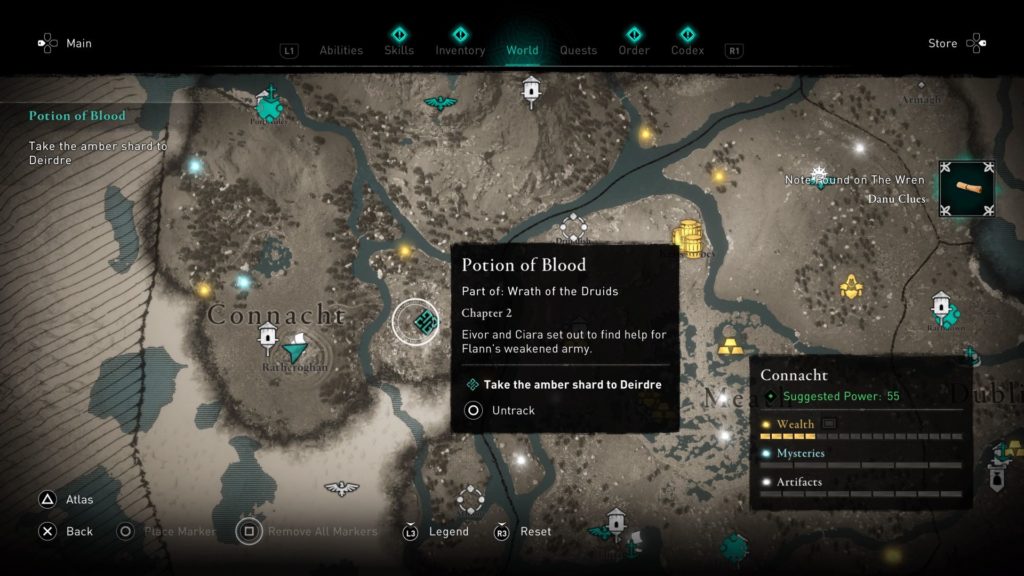1024x576 pixels.
Task: Click the teal player arrow near Rathcroghan
Action: 296,349
